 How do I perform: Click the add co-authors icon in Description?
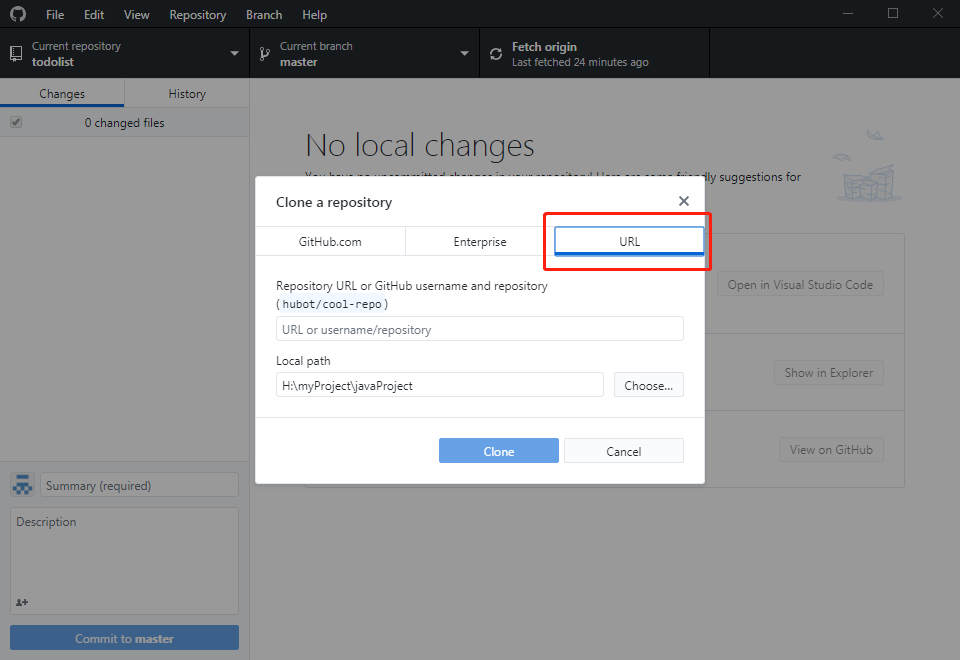click(22, 602)
